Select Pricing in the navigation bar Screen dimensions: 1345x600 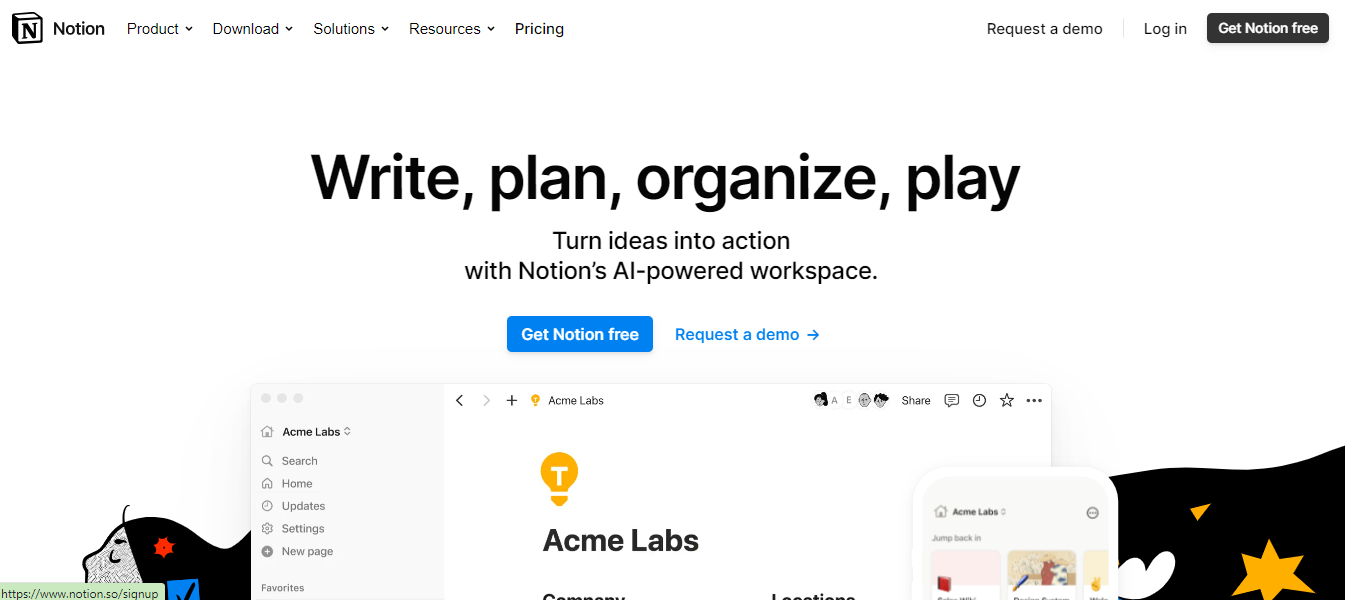point(539,28)
